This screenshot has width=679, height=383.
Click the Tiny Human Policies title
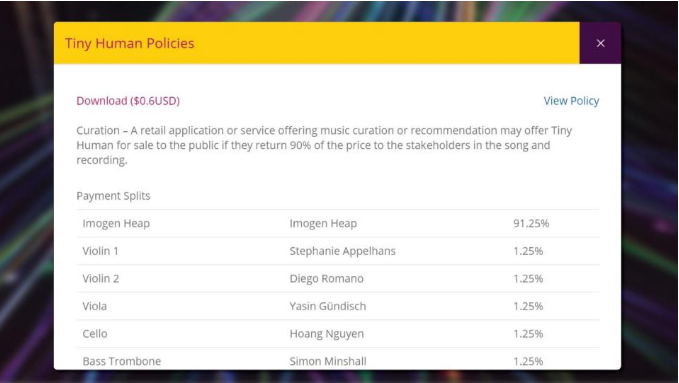point(129,43)
